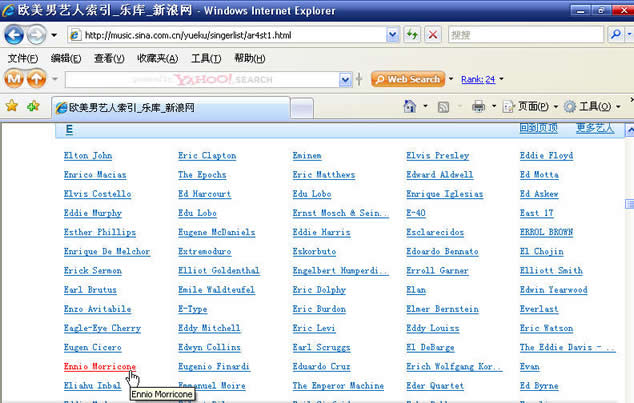634x403 pixels.
Task: Expand the Yahoo search box dropdown
Action: tap(345, 80)
